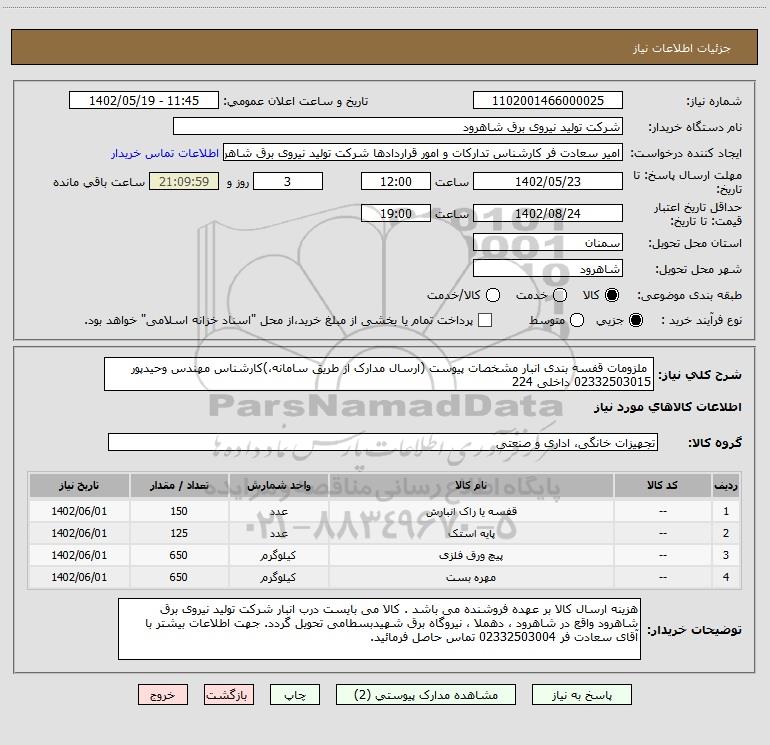Click the validity time field 19:00
The image size is (770, 745).
coord(396,213)
